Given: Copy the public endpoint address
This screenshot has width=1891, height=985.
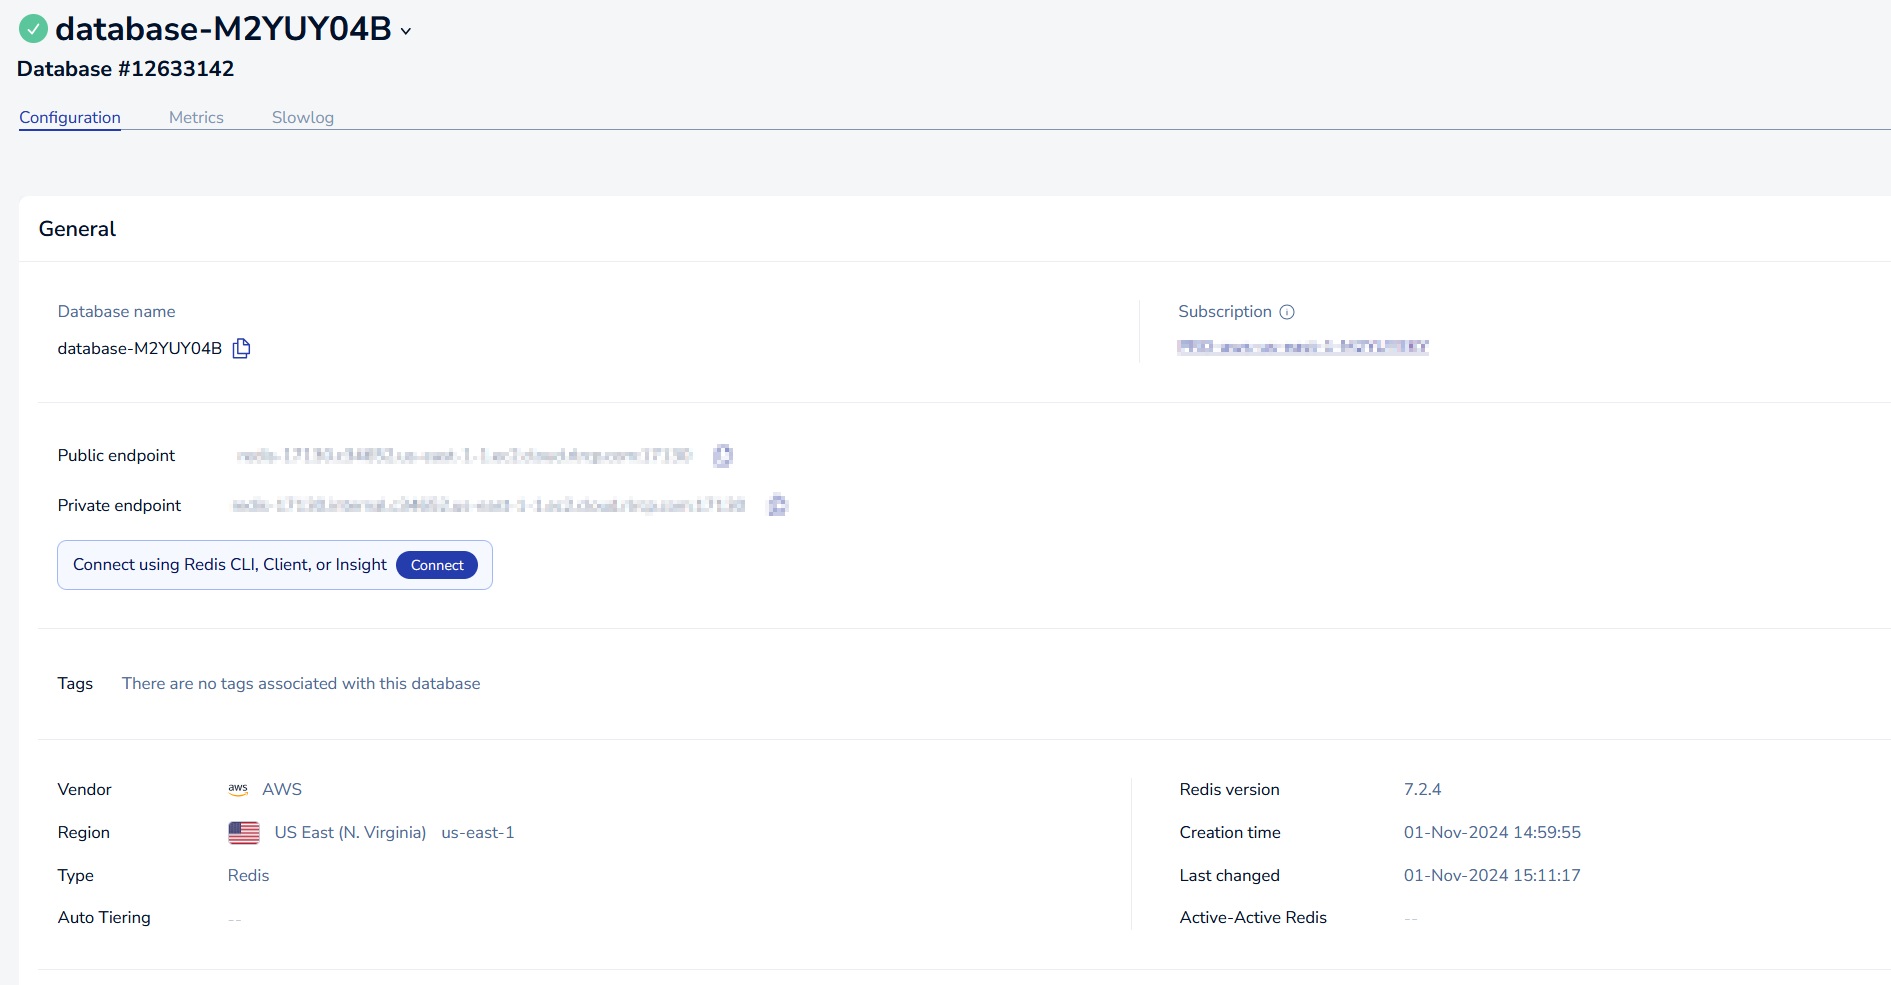Looking at the screenshot, I should 723,455.
